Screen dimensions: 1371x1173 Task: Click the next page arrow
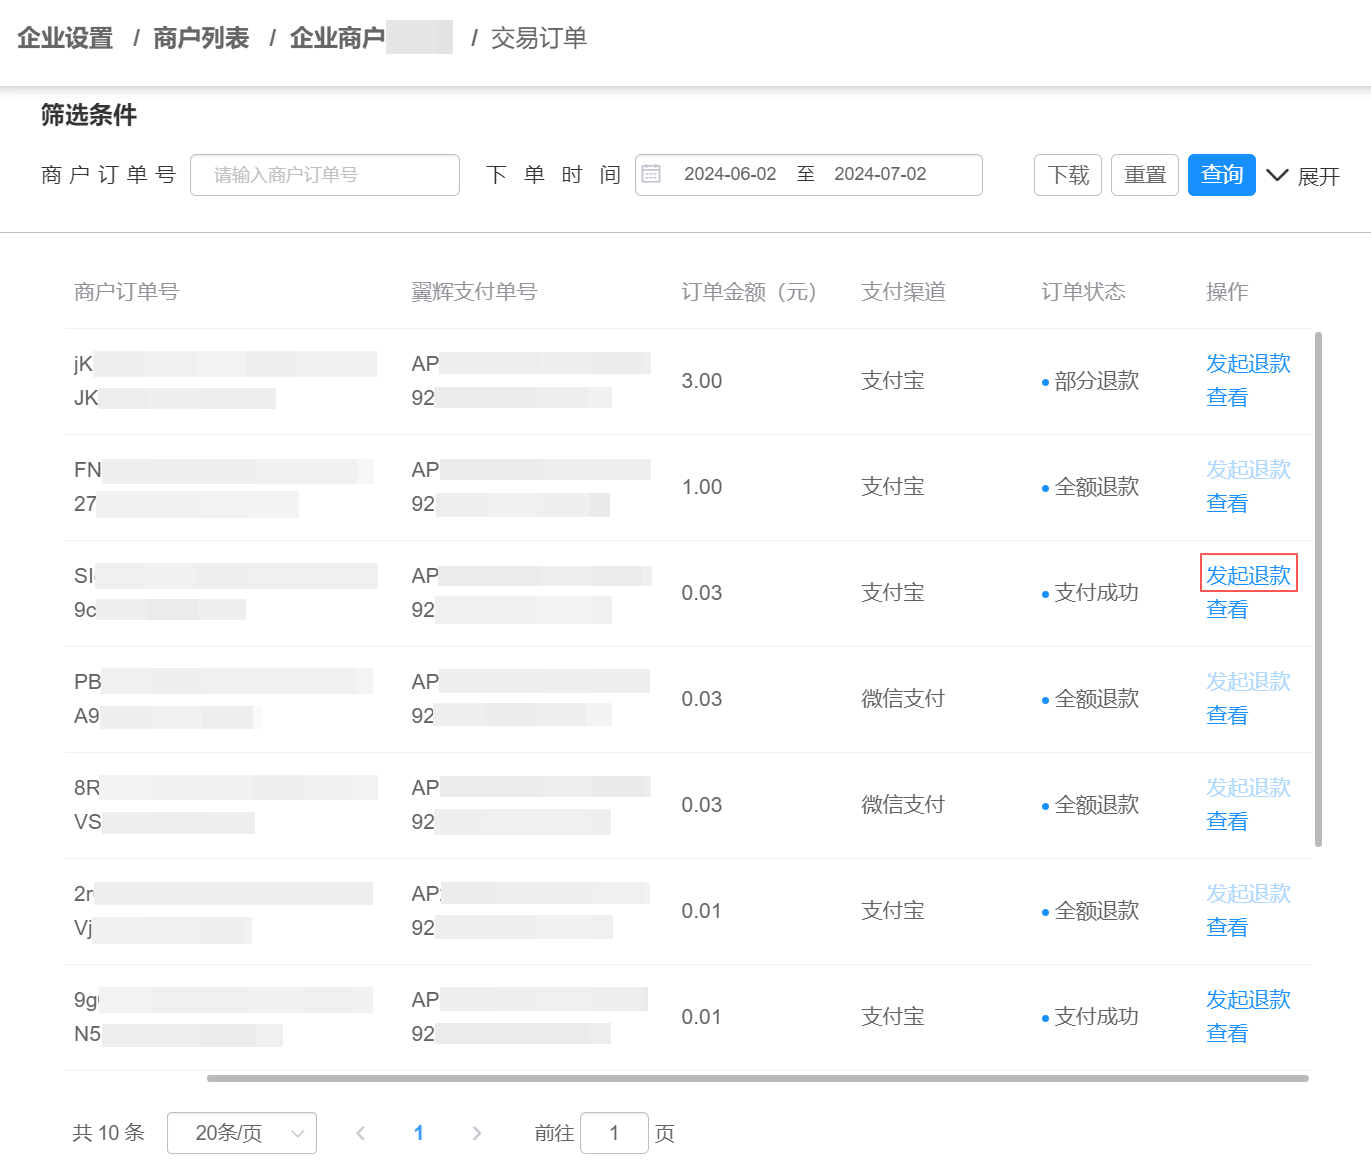coord(477,1132)
